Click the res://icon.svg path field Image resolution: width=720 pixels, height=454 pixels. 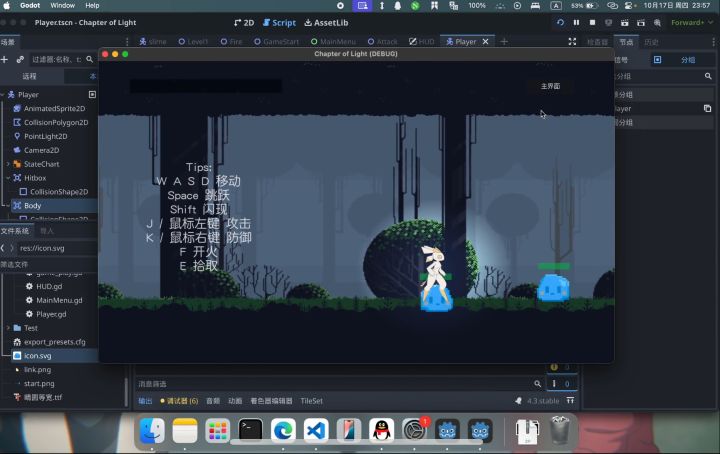[56, 248]
